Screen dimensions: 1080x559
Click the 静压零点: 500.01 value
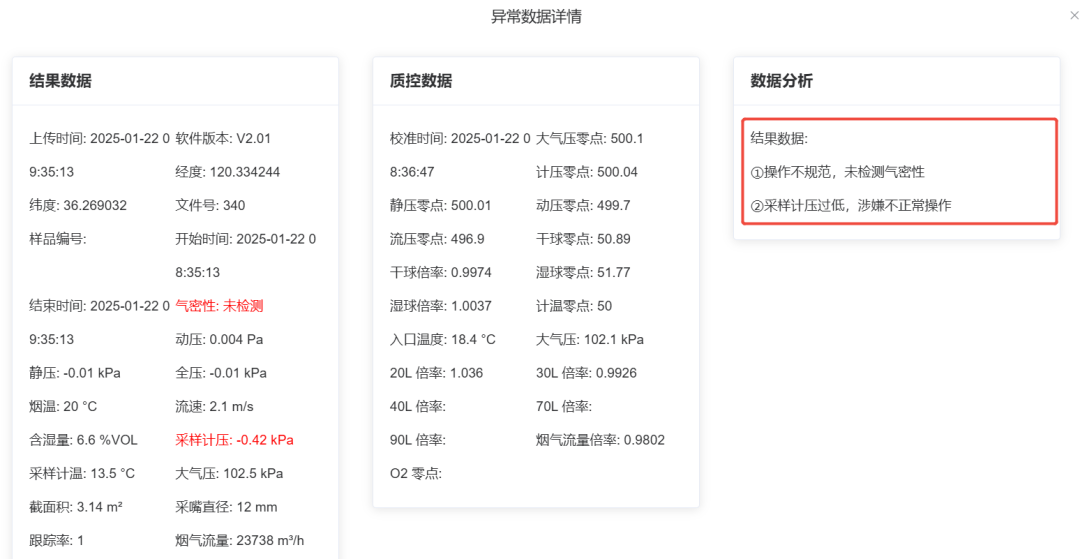(441, 205)
